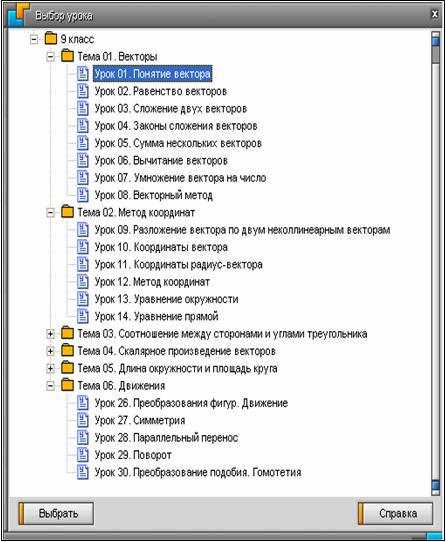The height and width of the screenshot is (542, 446).
Task: Click the document icon beside Урок 04
Action: (83, 125)
